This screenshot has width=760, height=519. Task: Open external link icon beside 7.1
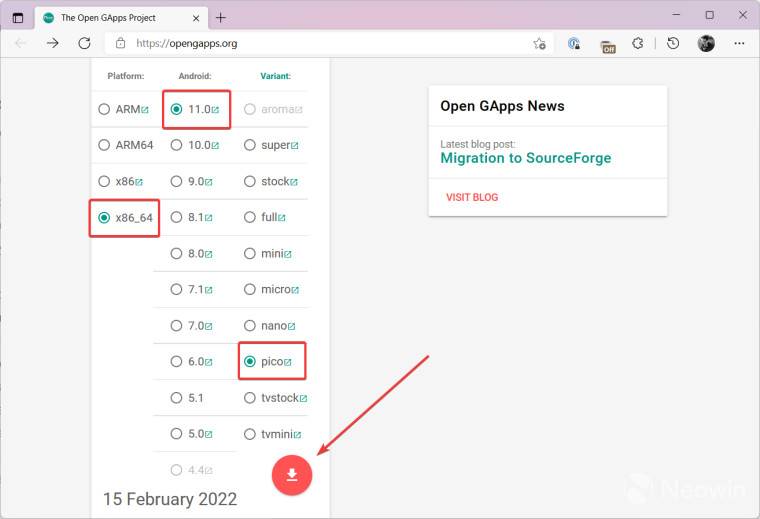tap(208, 290)
